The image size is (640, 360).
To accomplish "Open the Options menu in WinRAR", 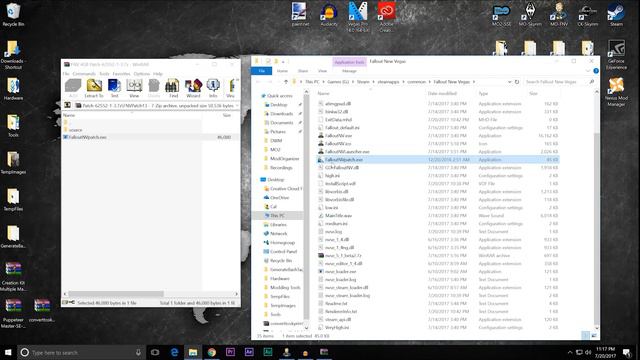I will point(142,74).
